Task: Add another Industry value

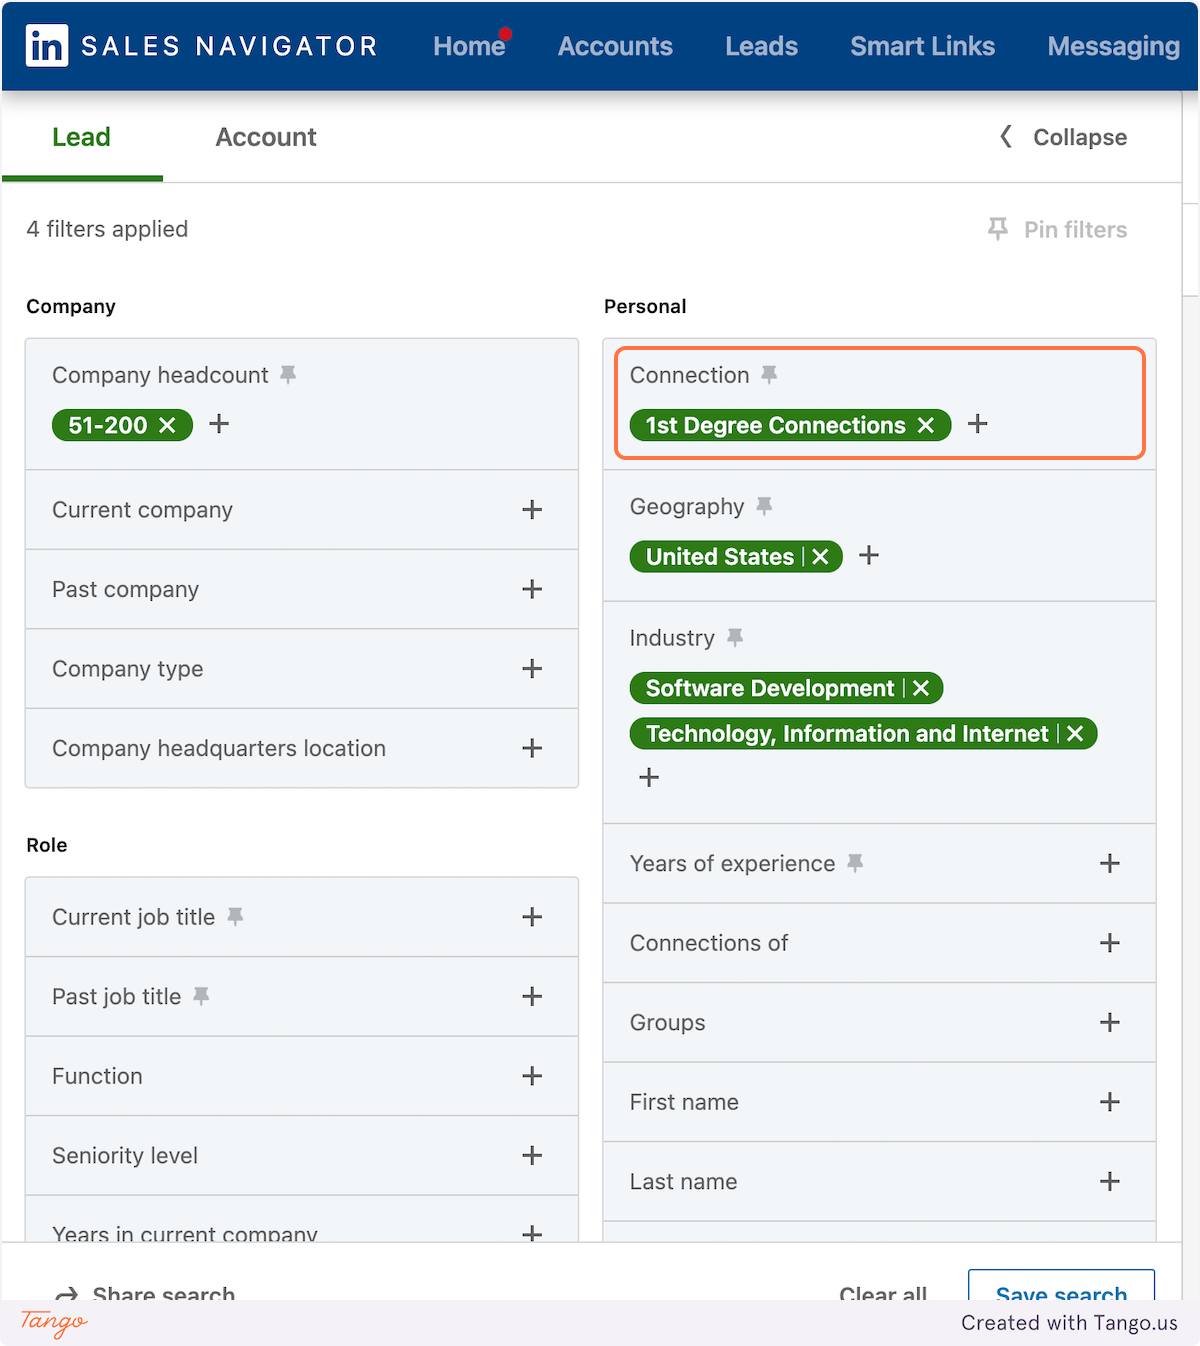Action: pos(649,777)
